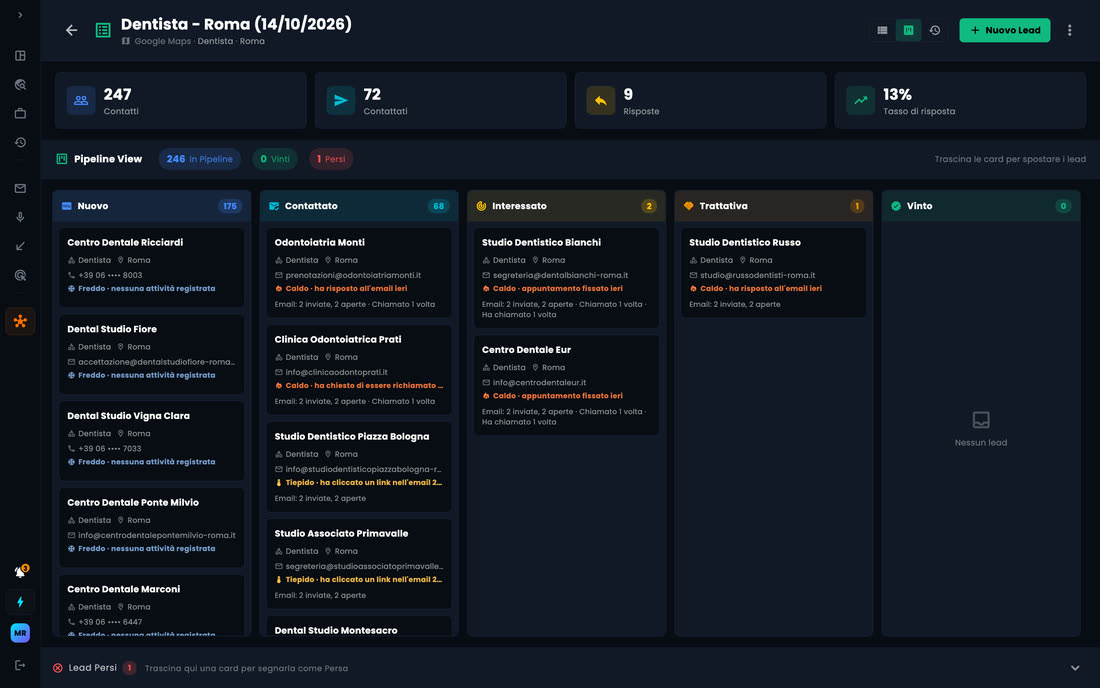The width and height of the screenshot is (1100, 688).
Task: Open Studio Dentistico Bianchi card
Action: [566, 277]
